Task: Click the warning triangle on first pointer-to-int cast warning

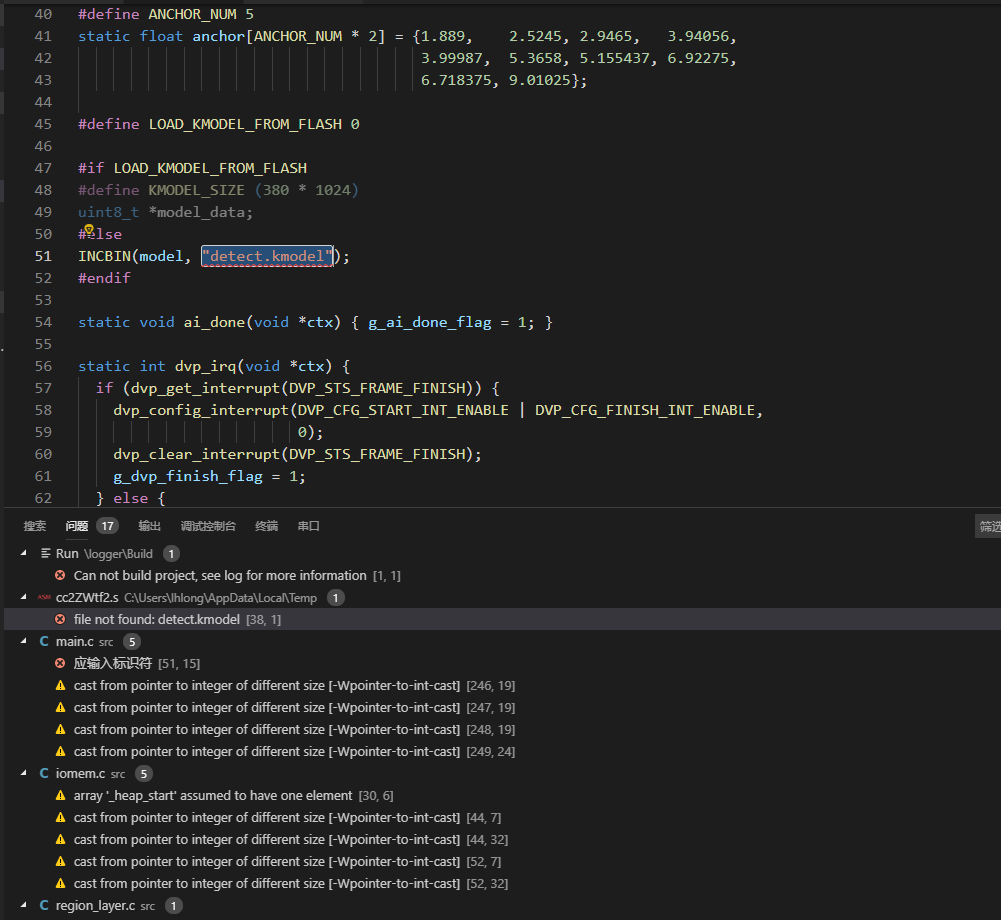Action: [x=60, y=685]
